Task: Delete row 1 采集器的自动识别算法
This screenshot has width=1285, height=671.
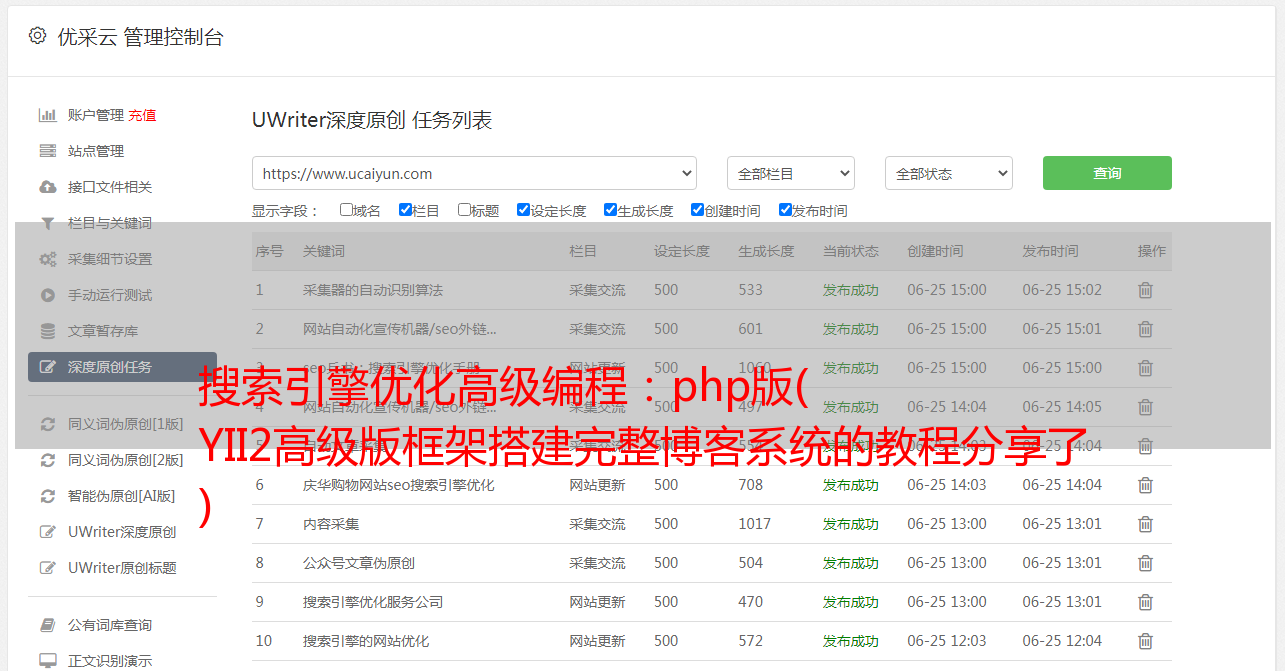Action: (1146, 290)
